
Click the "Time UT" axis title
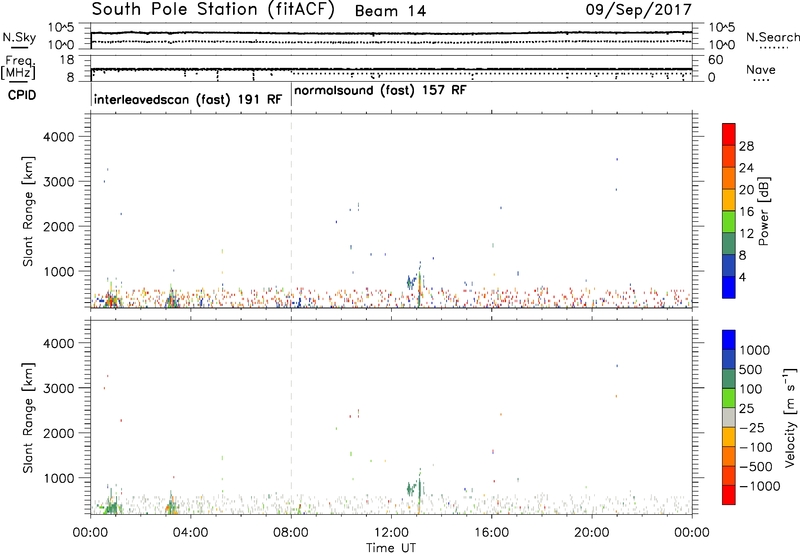[391, 547]
